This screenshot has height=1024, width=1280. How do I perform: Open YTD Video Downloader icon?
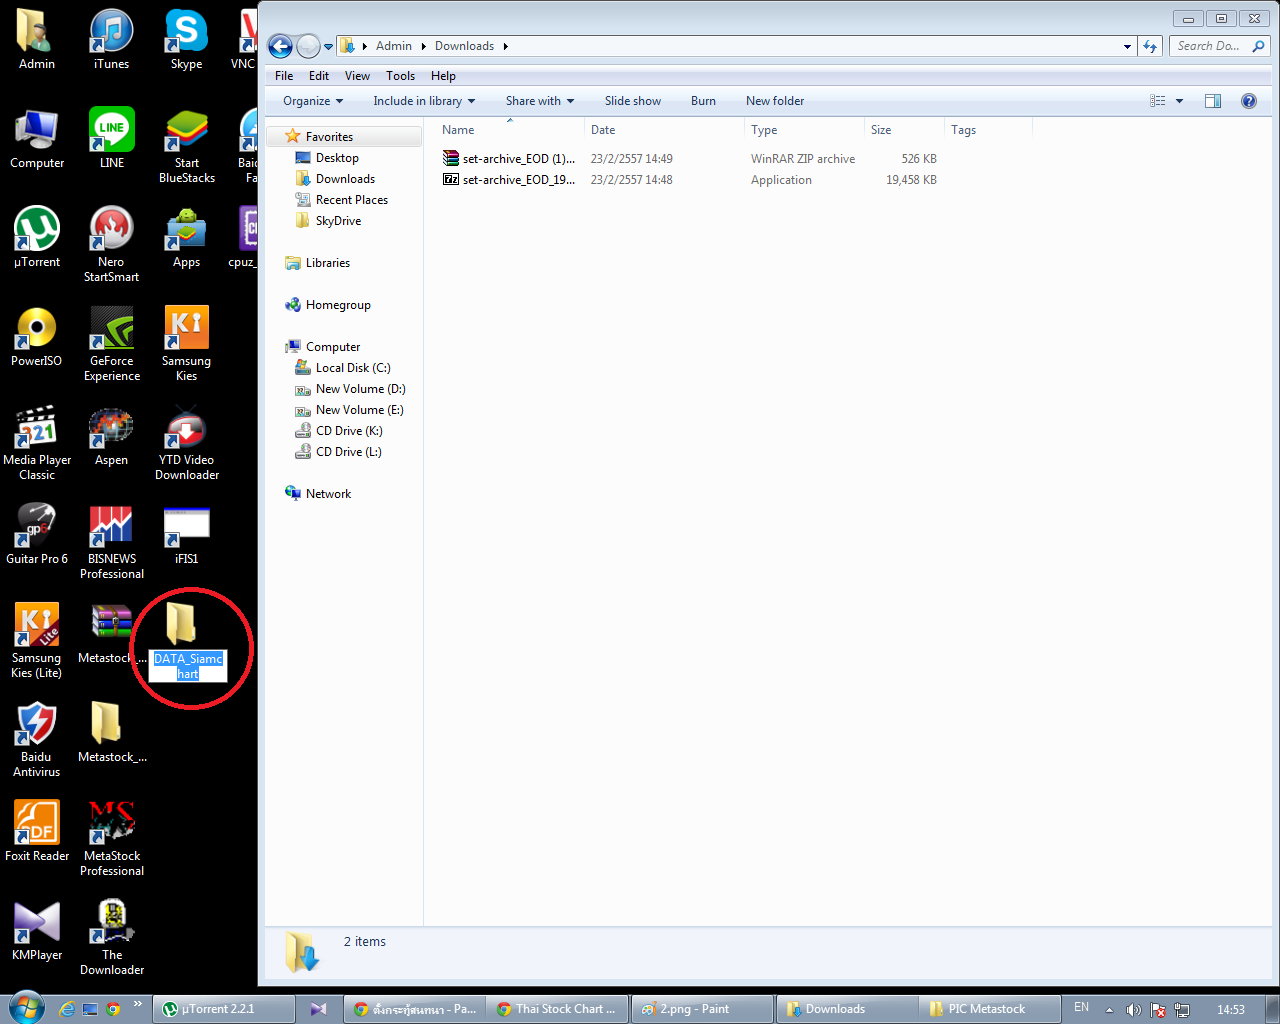coord(186,442)
